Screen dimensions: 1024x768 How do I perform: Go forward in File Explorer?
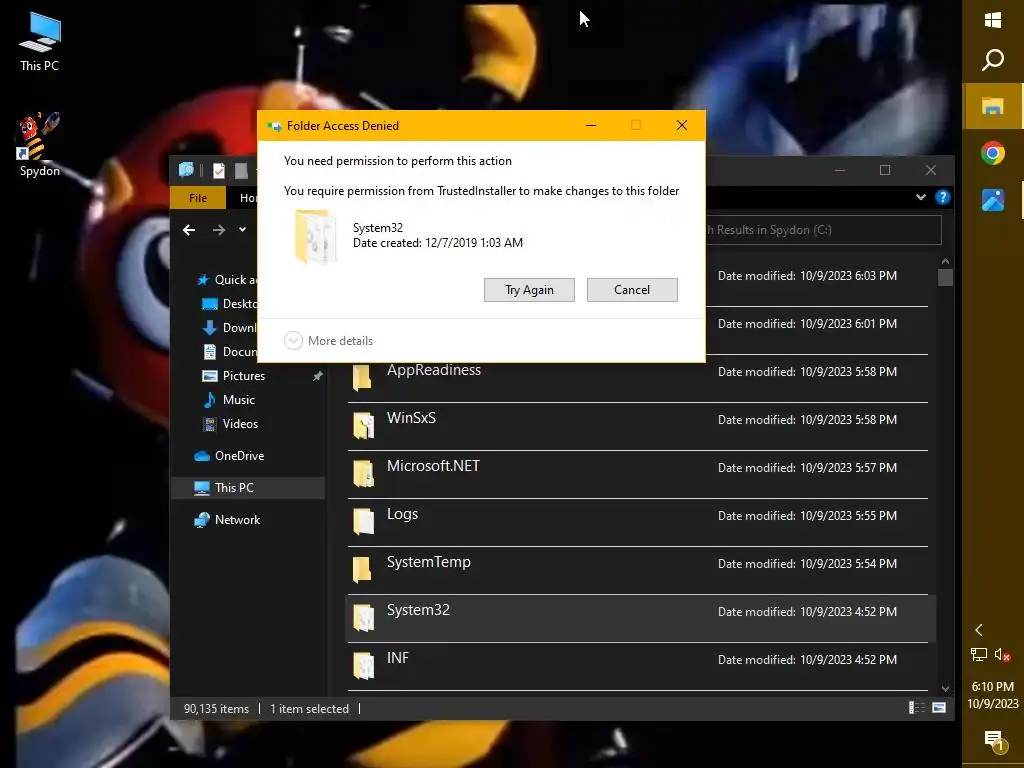[219, 230]
